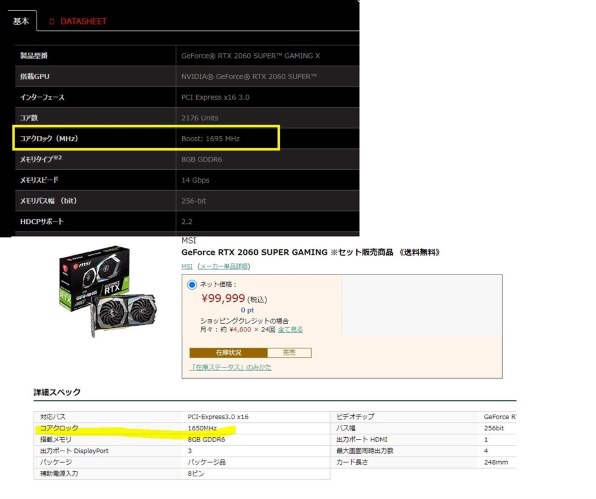
Task: Click the 最大画面同時出力数 spec label
Action: (x=365, y=451)
